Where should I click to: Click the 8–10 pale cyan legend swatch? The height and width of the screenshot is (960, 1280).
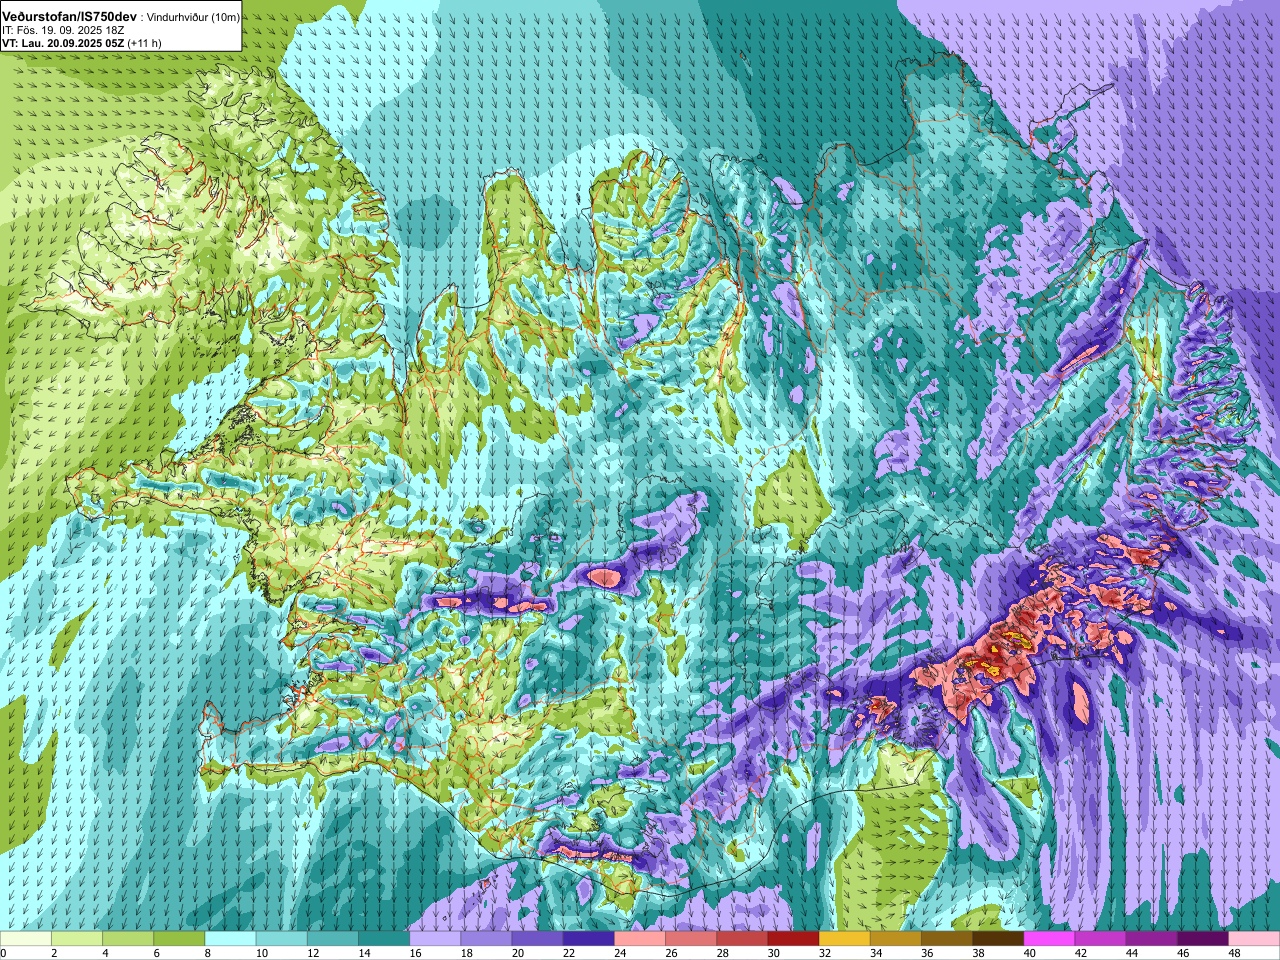coord(230,939)
